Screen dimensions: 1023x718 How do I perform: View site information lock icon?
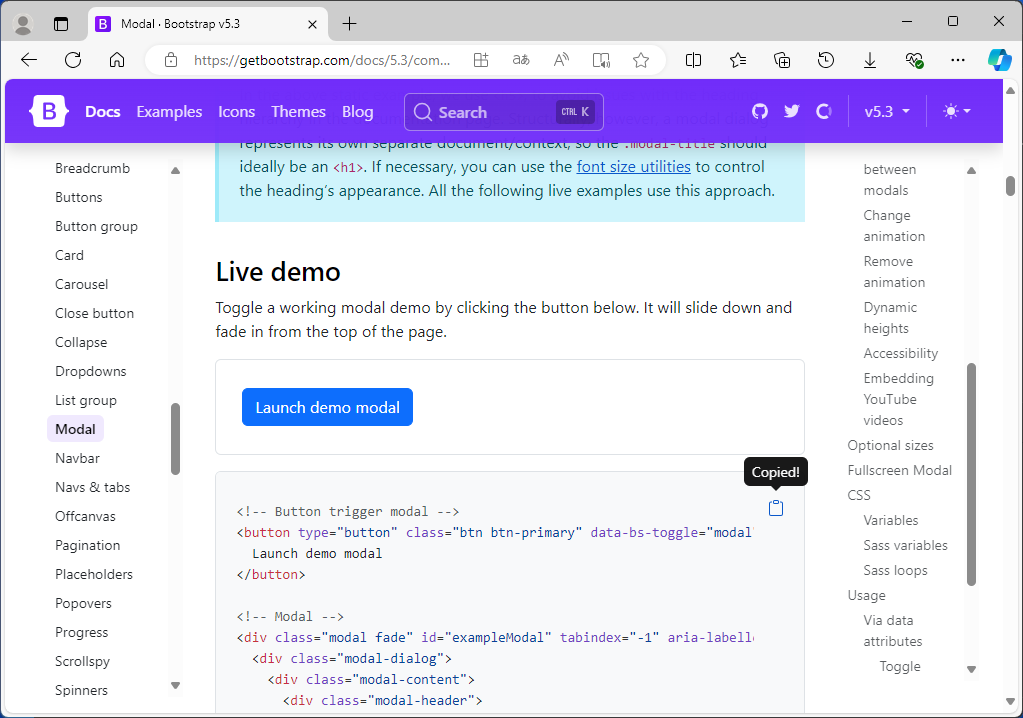(x=171, y=60)
